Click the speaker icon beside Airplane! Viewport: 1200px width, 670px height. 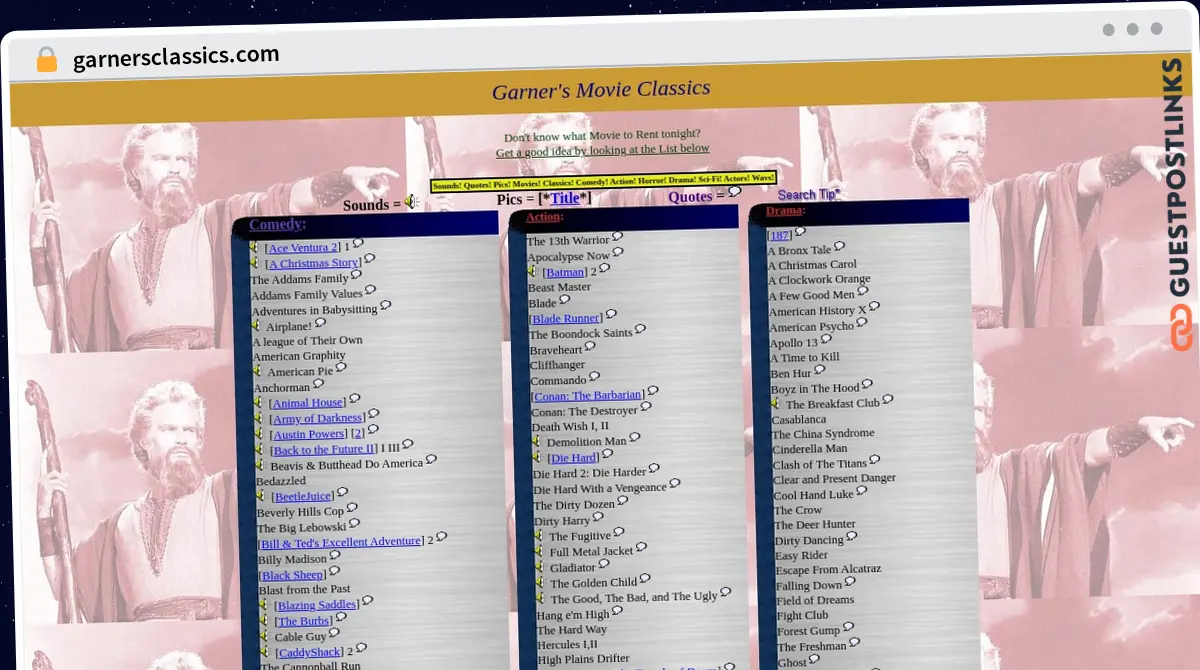tap(255, 325)
